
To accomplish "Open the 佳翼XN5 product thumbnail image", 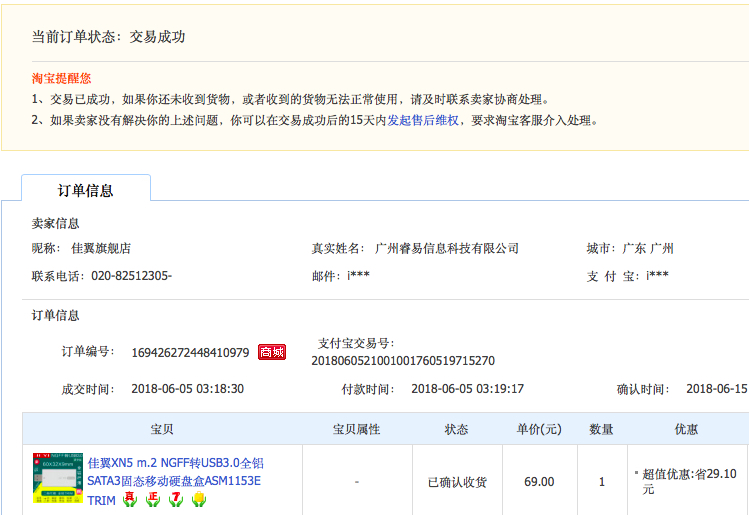I will (58, 478).
